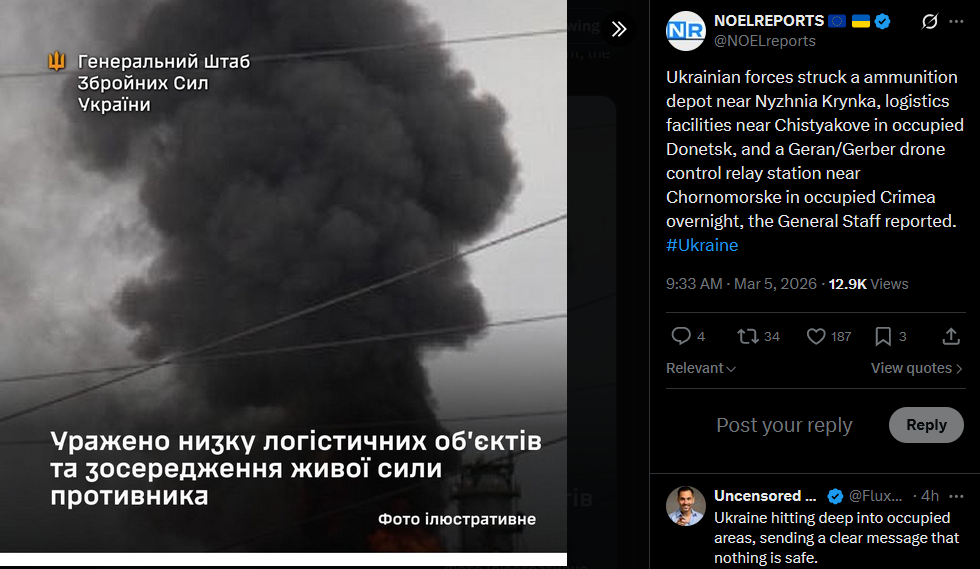Open the Uncensored commenter's avatar
This screenshot has width=980, height=569.
pos(686,506)
